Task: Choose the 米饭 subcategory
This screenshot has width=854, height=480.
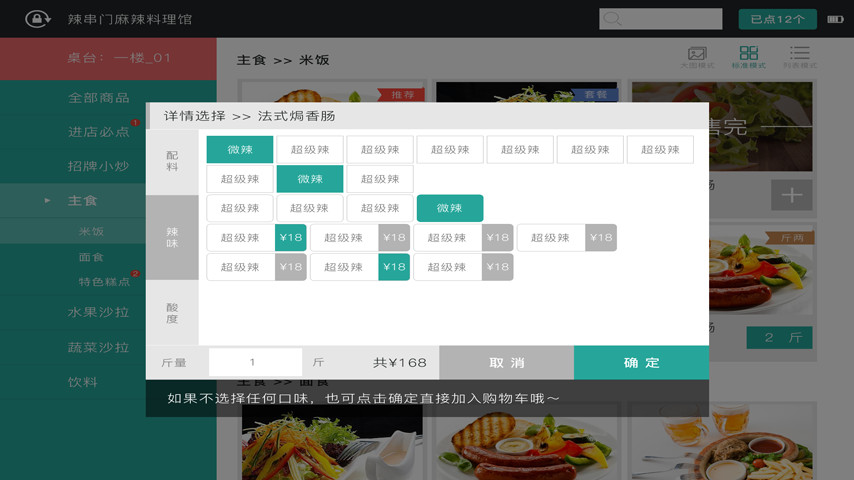Action: pos(91,231)
